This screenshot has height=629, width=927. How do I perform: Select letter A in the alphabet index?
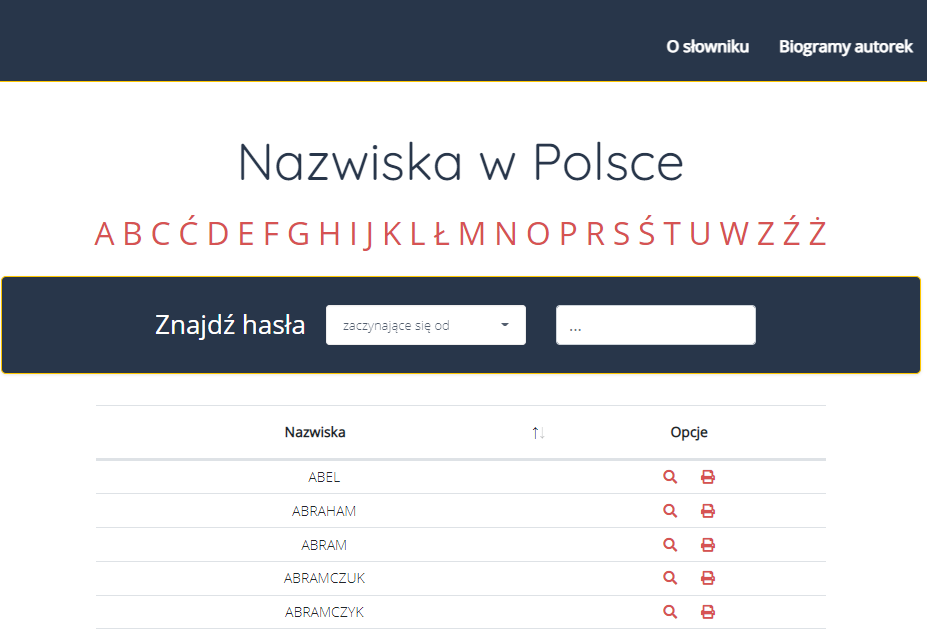pyautogui.click(x=105, y=234)
